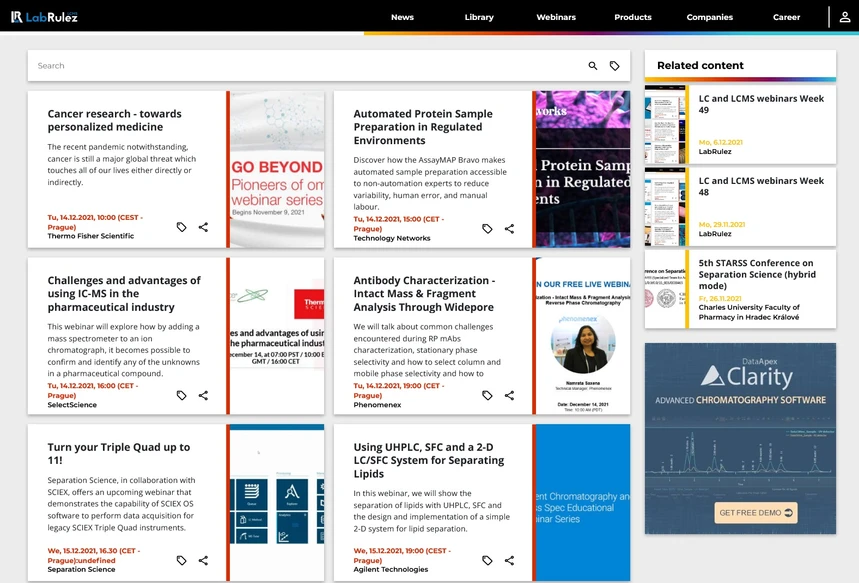859x583 pixels.
Task: Click the Phenomenex presenter thumbnail
Action: (583, 336)
